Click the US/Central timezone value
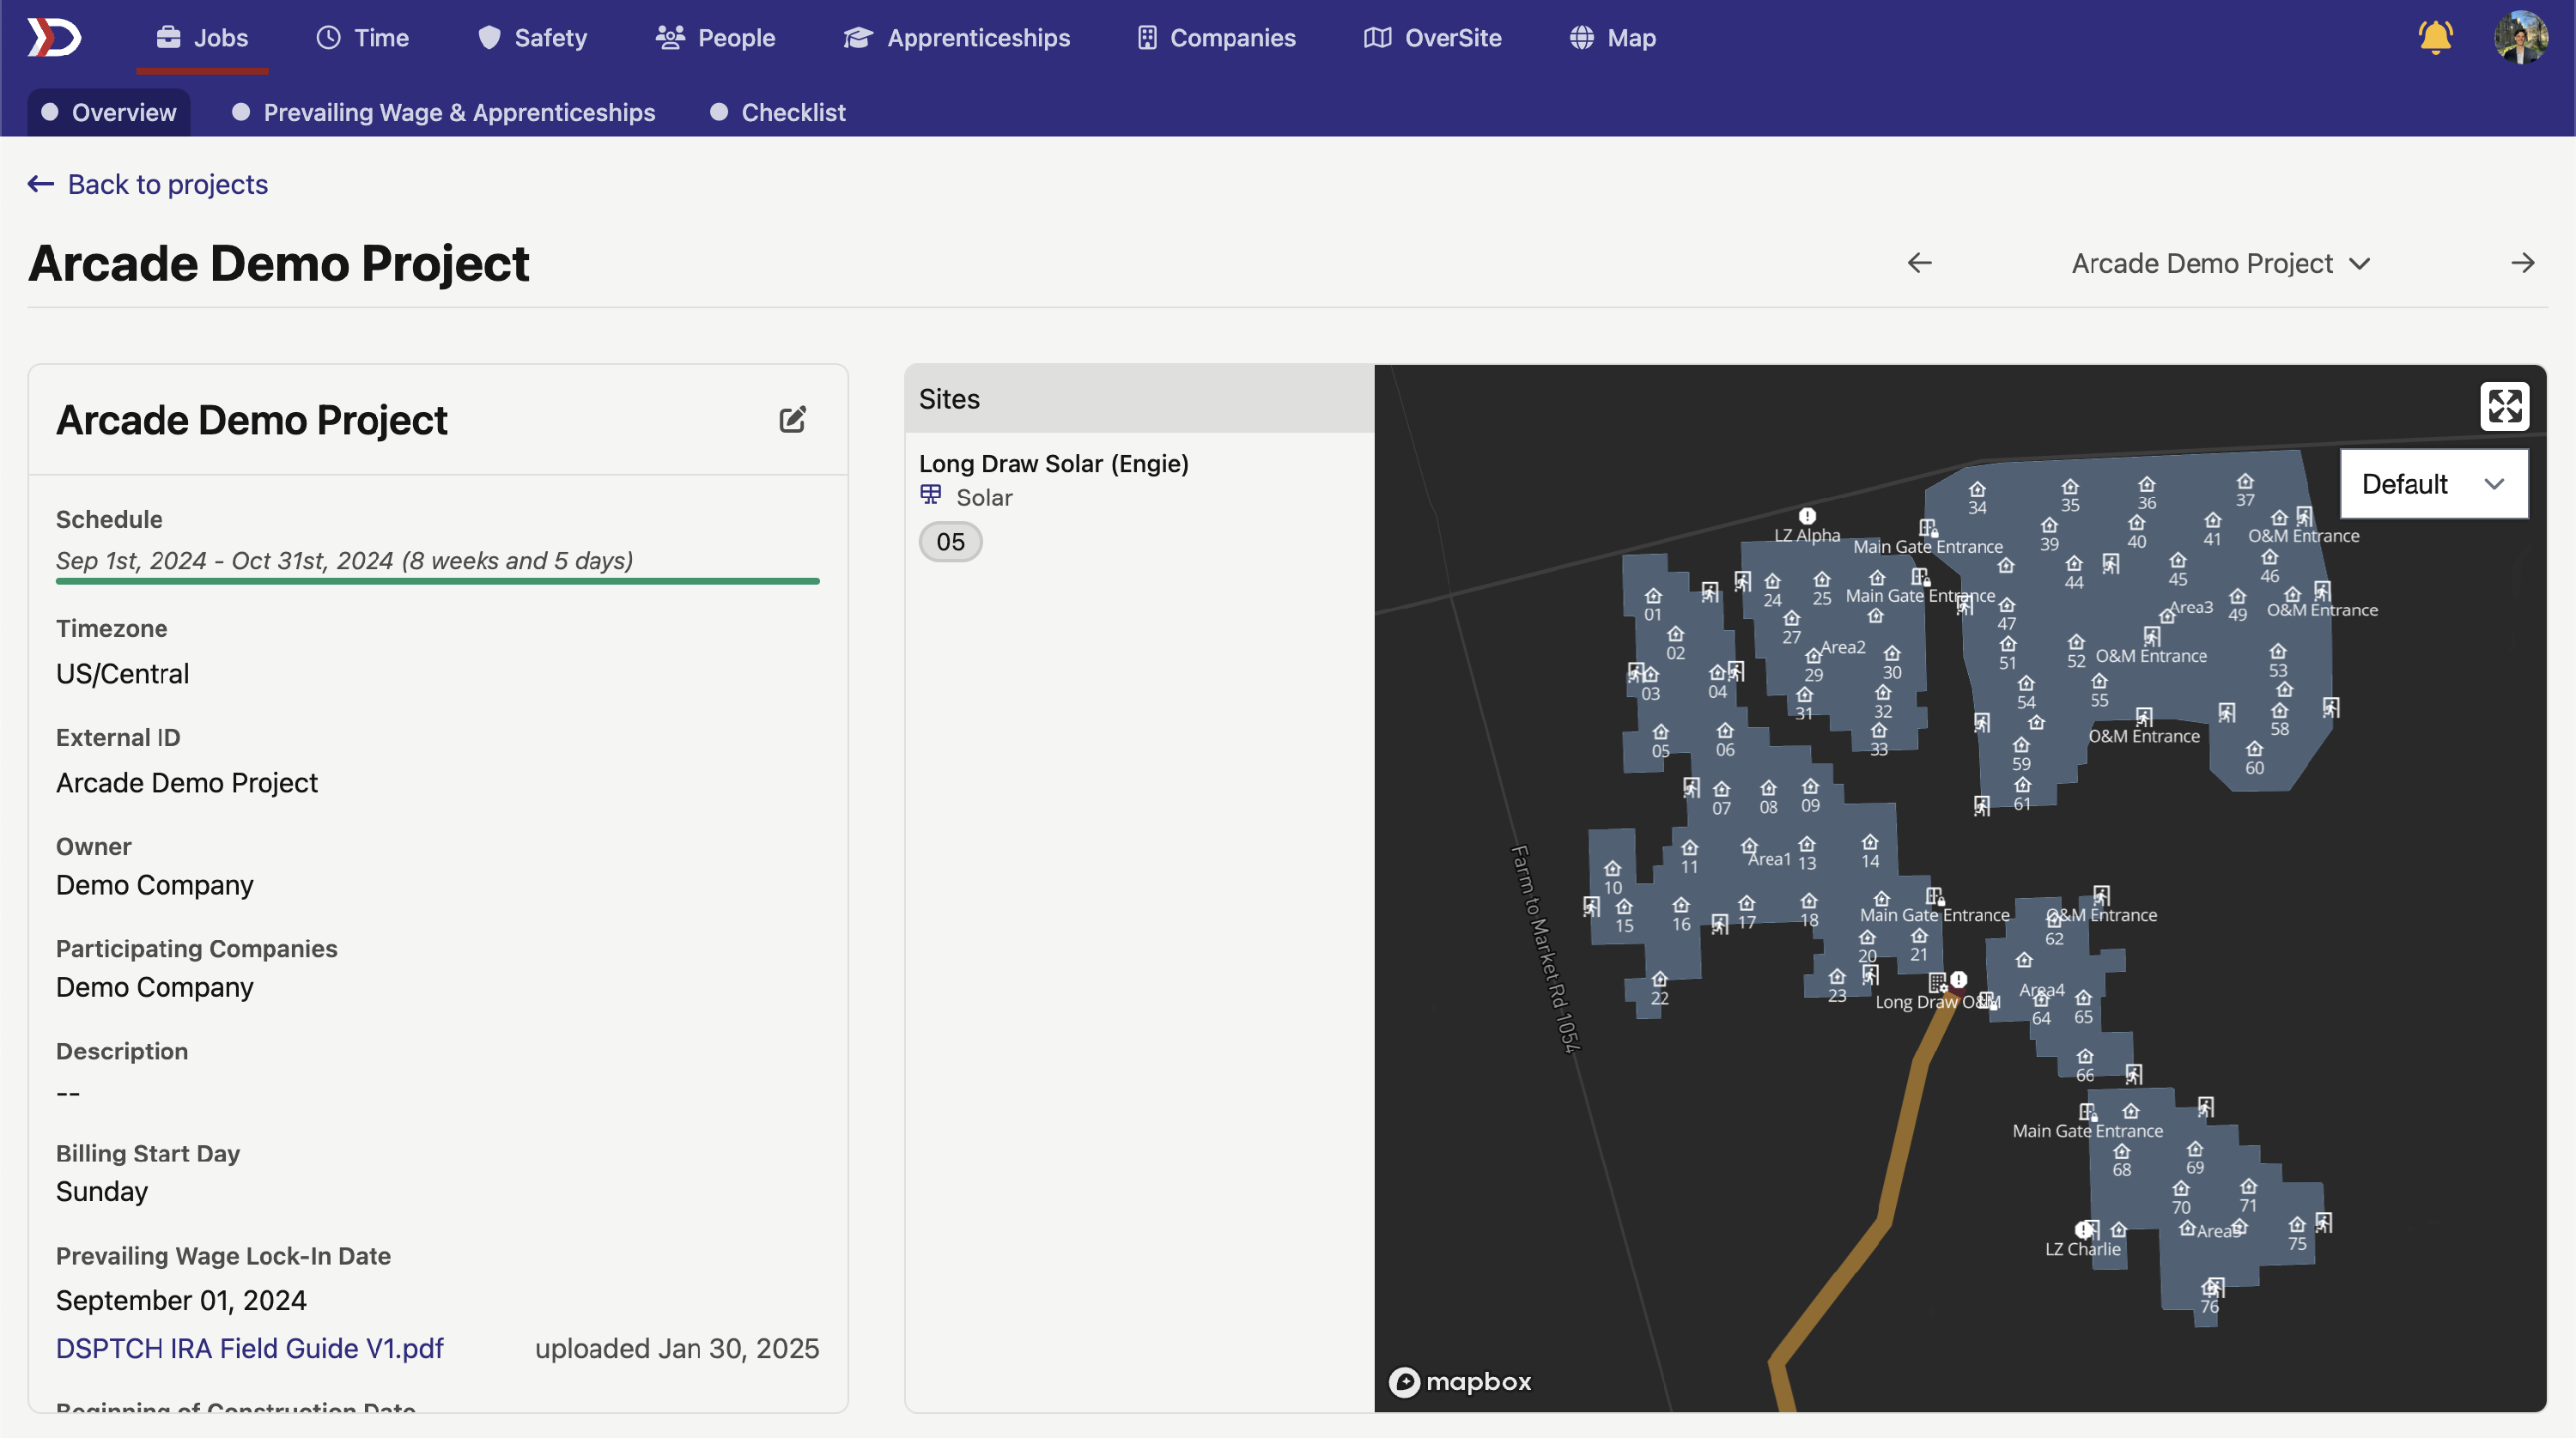 [122, 673]
